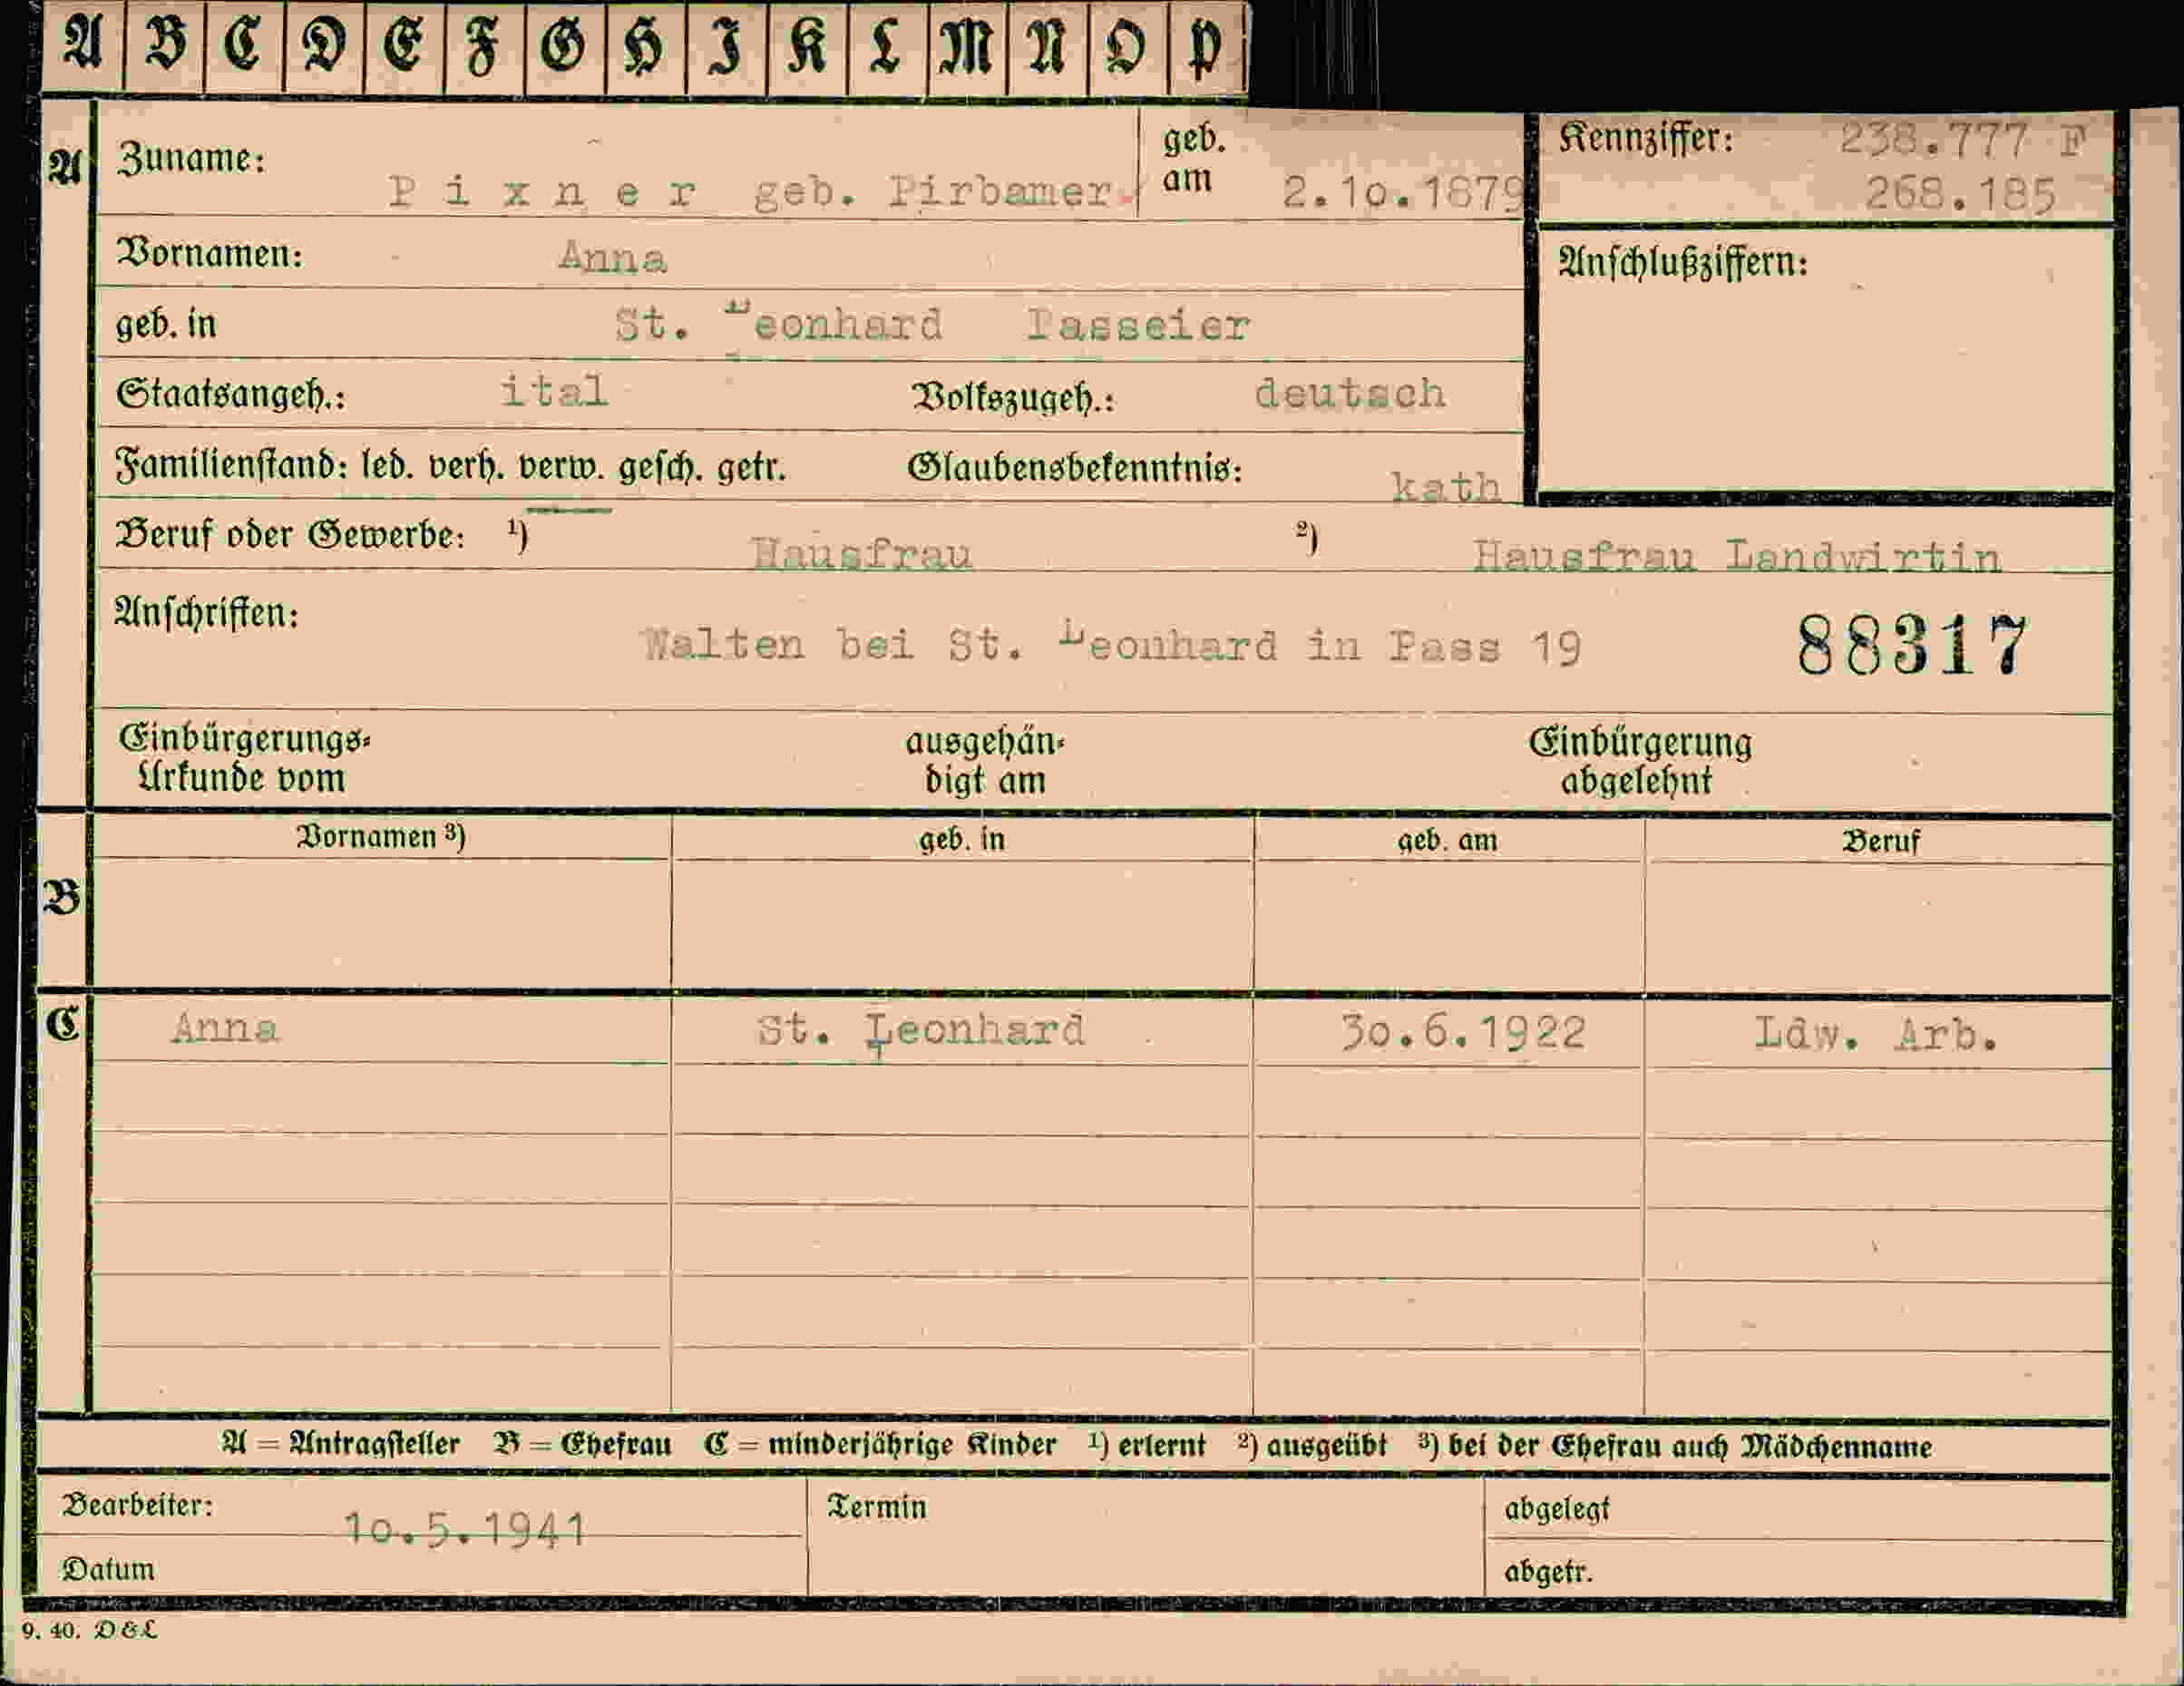The height and width of the screenshot is (1686, 2184).
Task: Click the 'Einbürgerung abgelehnt' label
Action: (x=1640, y=762)
